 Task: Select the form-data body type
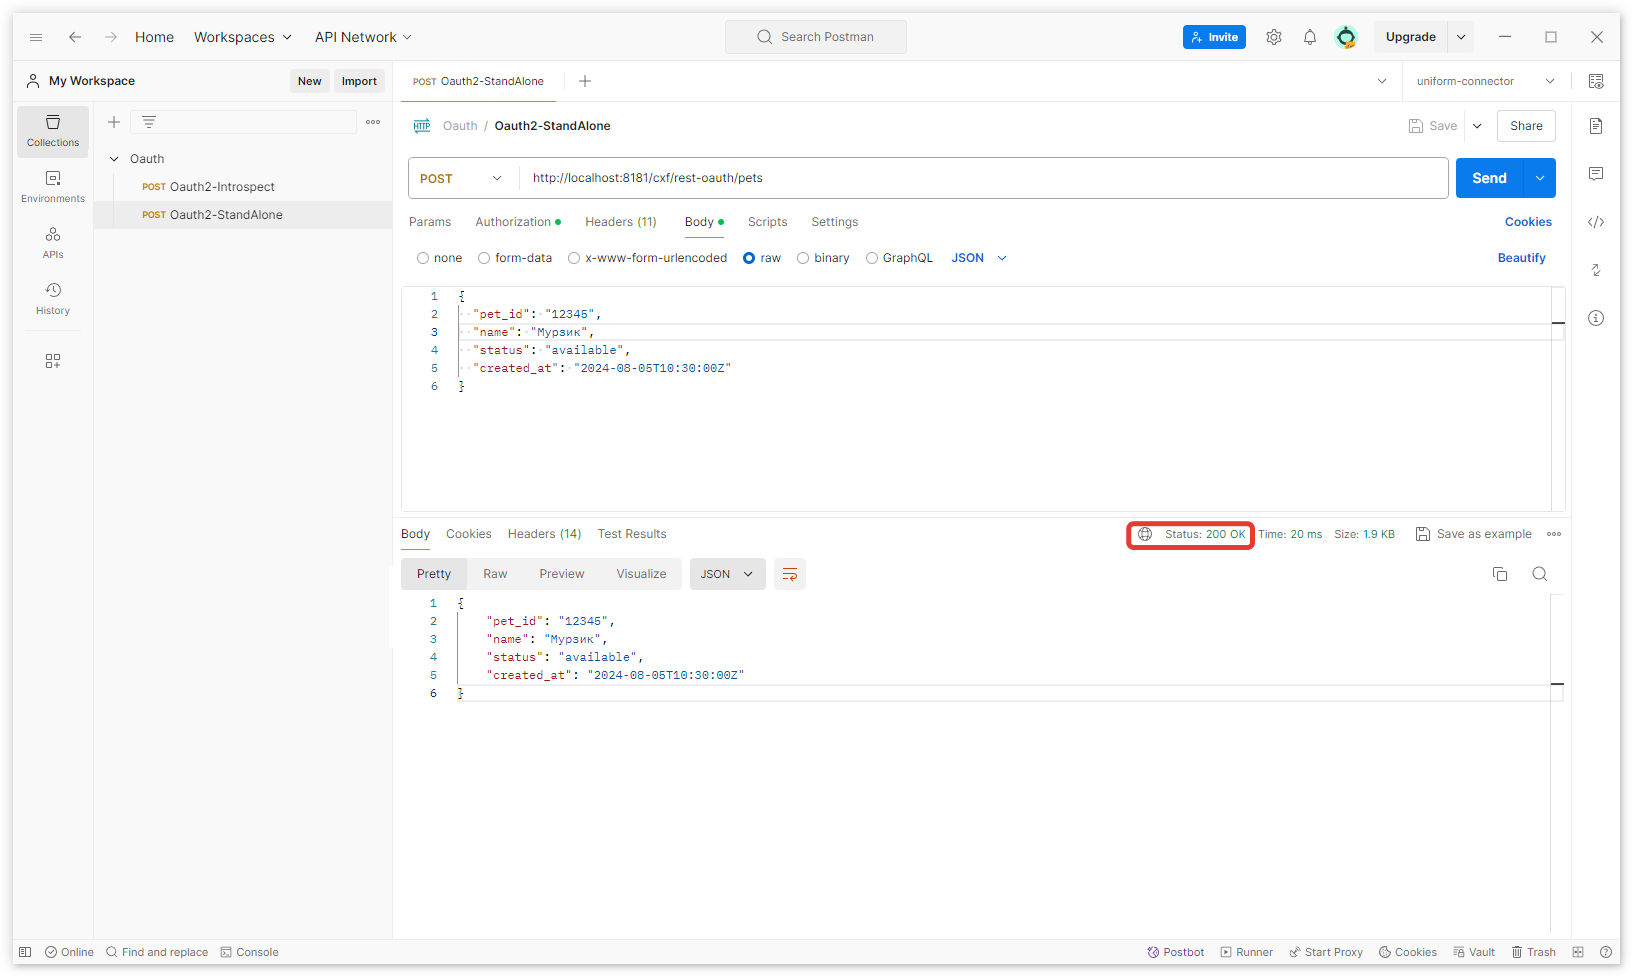pyautogui.click(x=485, y=258)
